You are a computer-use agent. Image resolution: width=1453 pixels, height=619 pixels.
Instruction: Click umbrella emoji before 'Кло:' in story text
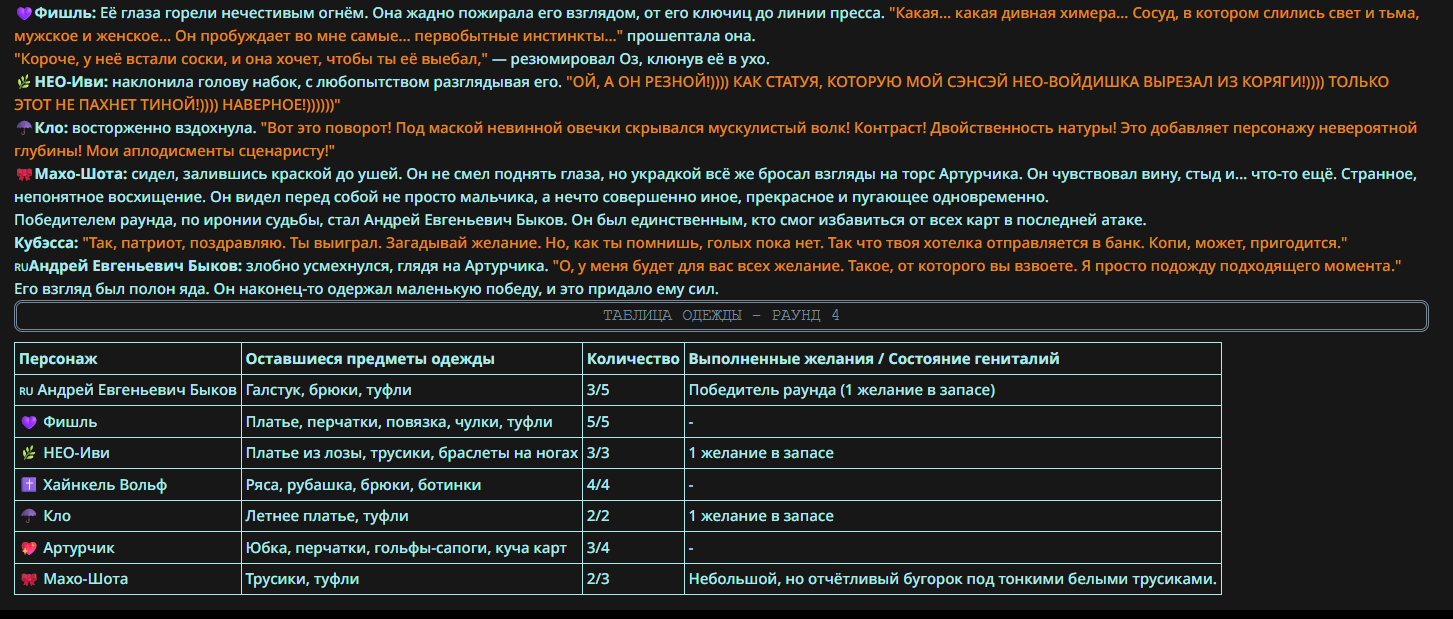coord(24,128)
